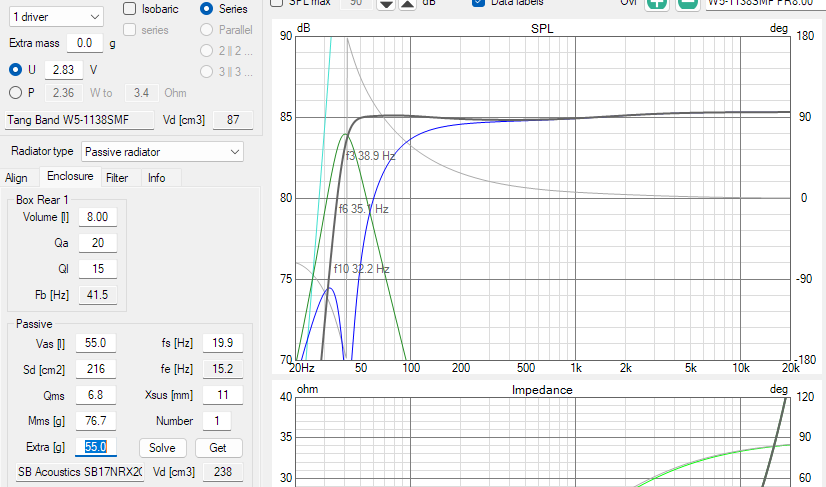
Task: Click the green plus overlay add button
Action: click(x=656, y=4)
